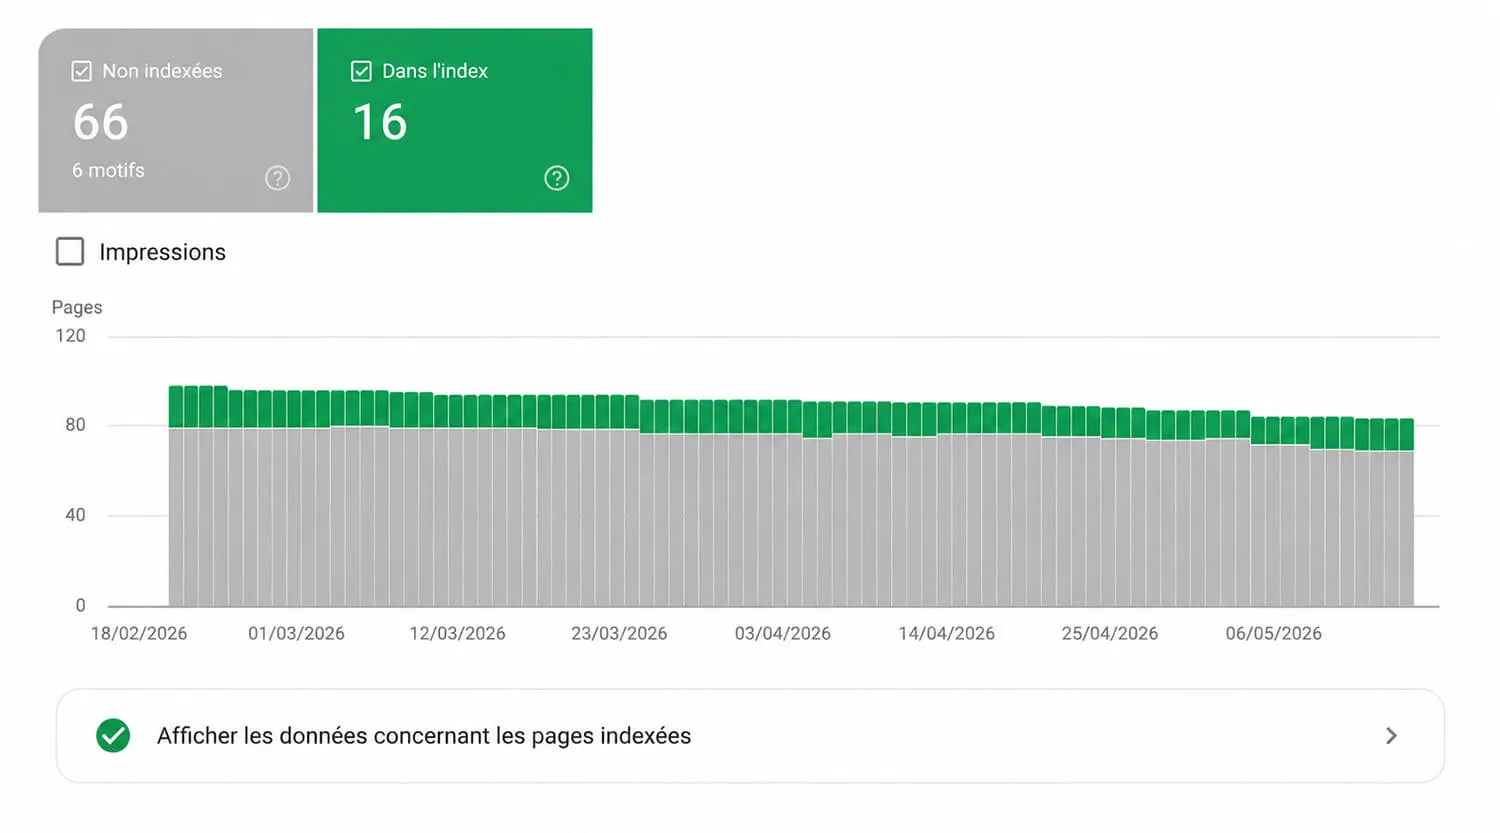The image size is (1500, 833).
Task: Click the 01/03/2026 date axis label
Action: [x=296, y=633]
